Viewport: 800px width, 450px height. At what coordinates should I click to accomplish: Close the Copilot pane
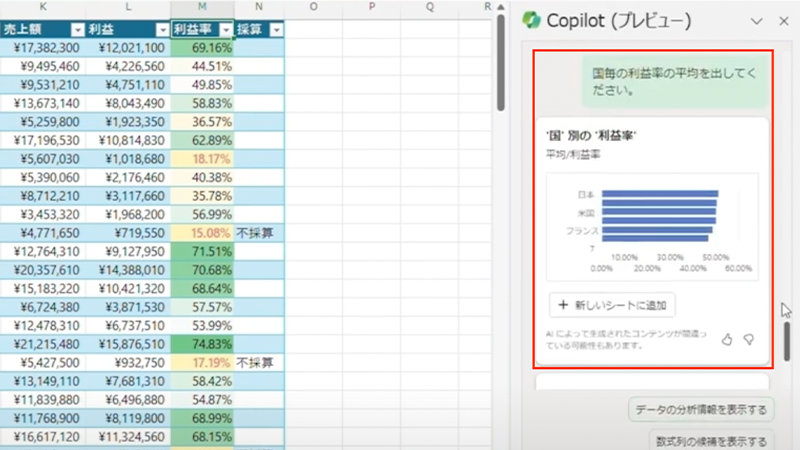[x=783, y=21]
